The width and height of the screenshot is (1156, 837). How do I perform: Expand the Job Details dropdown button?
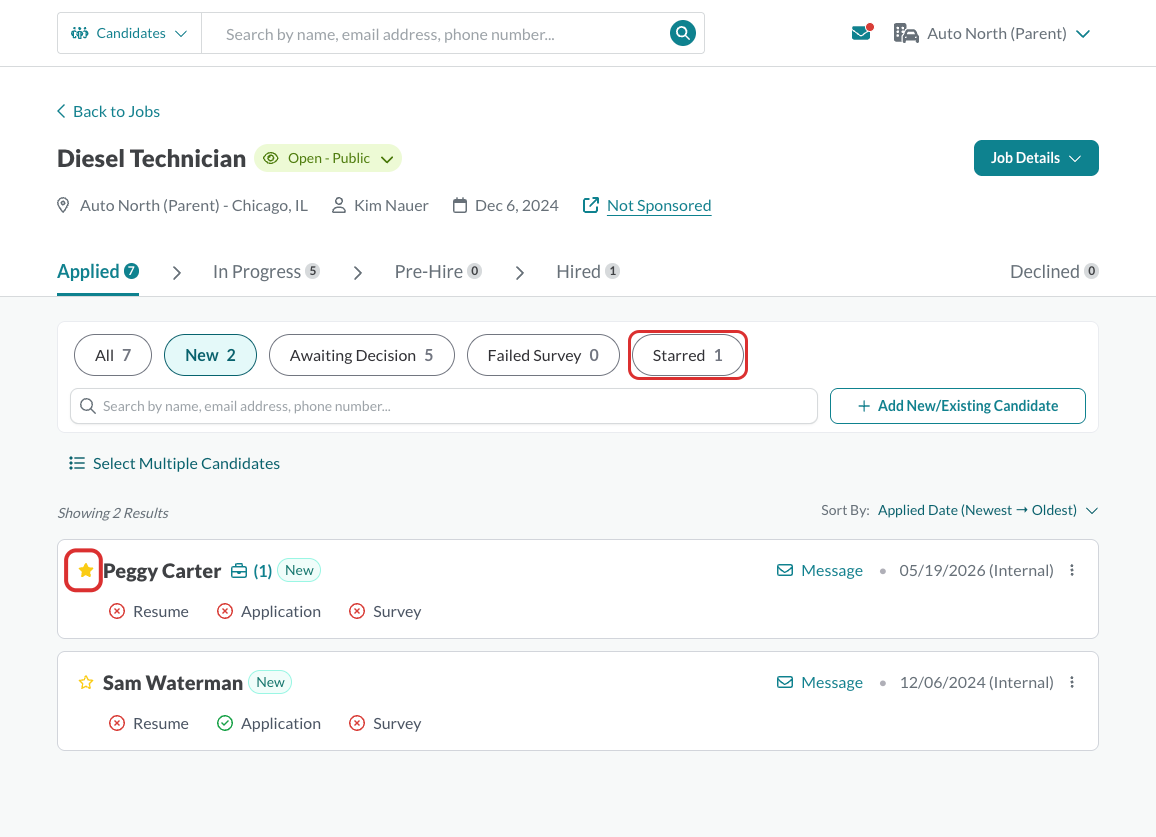tap(1036, 158)
